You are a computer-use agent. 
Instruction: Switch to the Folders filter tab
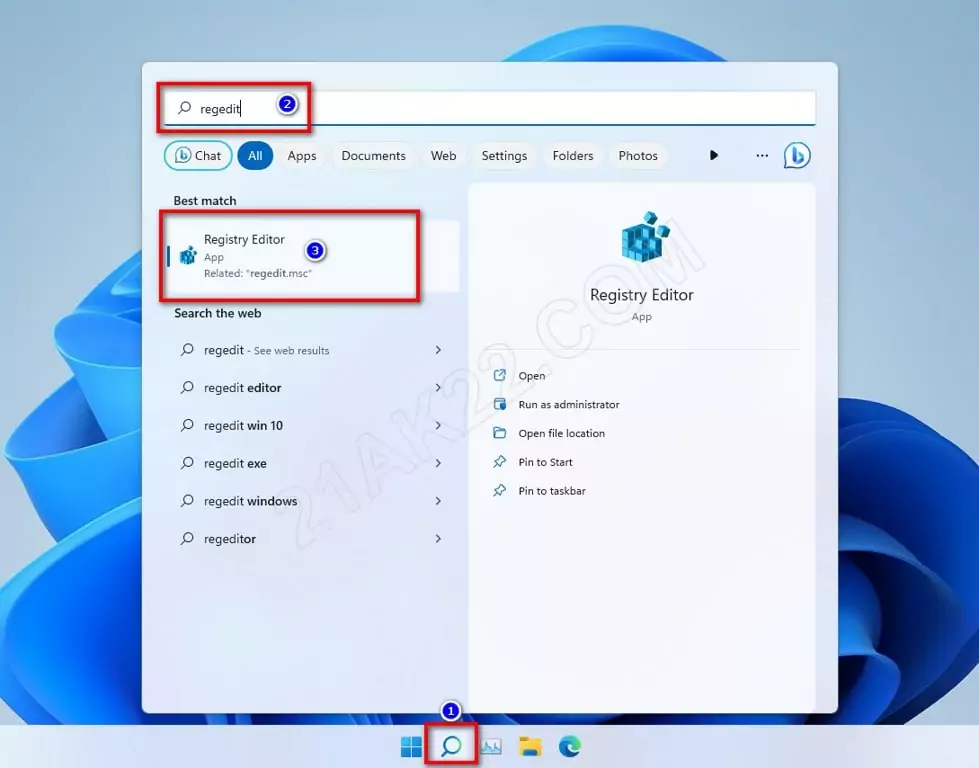(573, 155)
